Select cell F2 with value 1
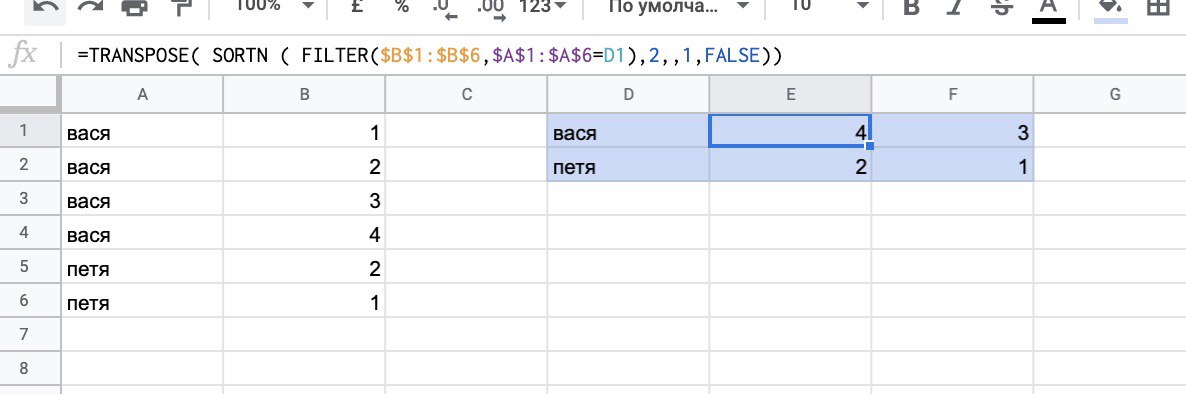This screenshot has height=394, width=1186. (952, 164)
